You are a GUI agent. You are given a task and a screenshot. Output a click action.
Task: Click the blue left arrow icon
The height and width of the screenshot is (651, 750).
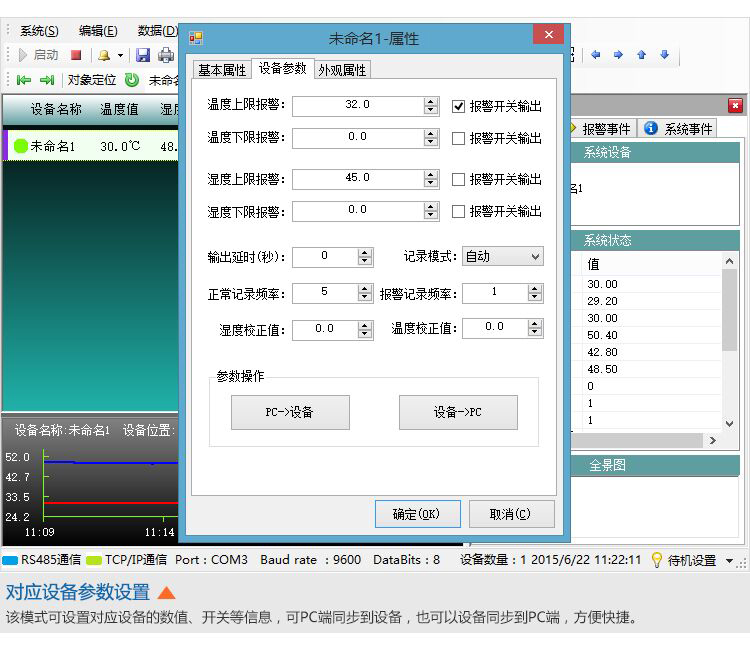596,55
